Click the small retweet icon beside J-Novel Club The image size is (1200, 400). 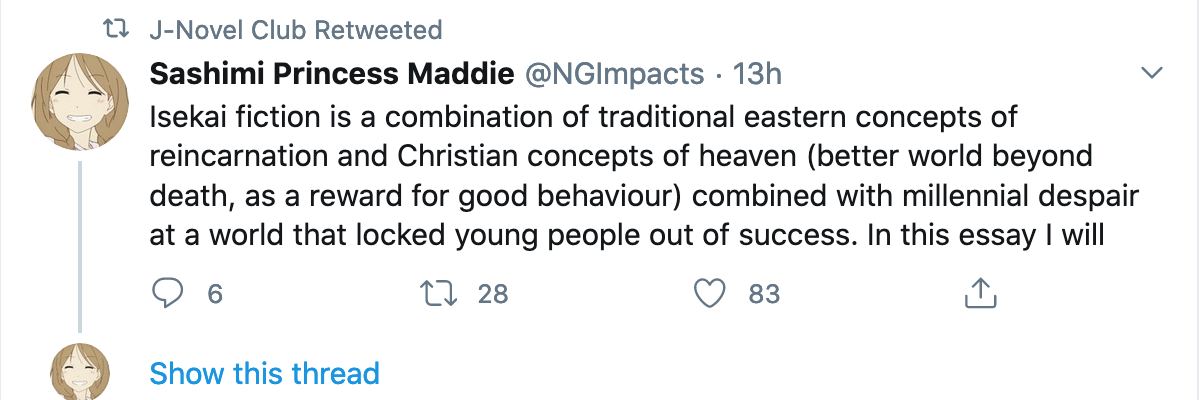[118, 30]
